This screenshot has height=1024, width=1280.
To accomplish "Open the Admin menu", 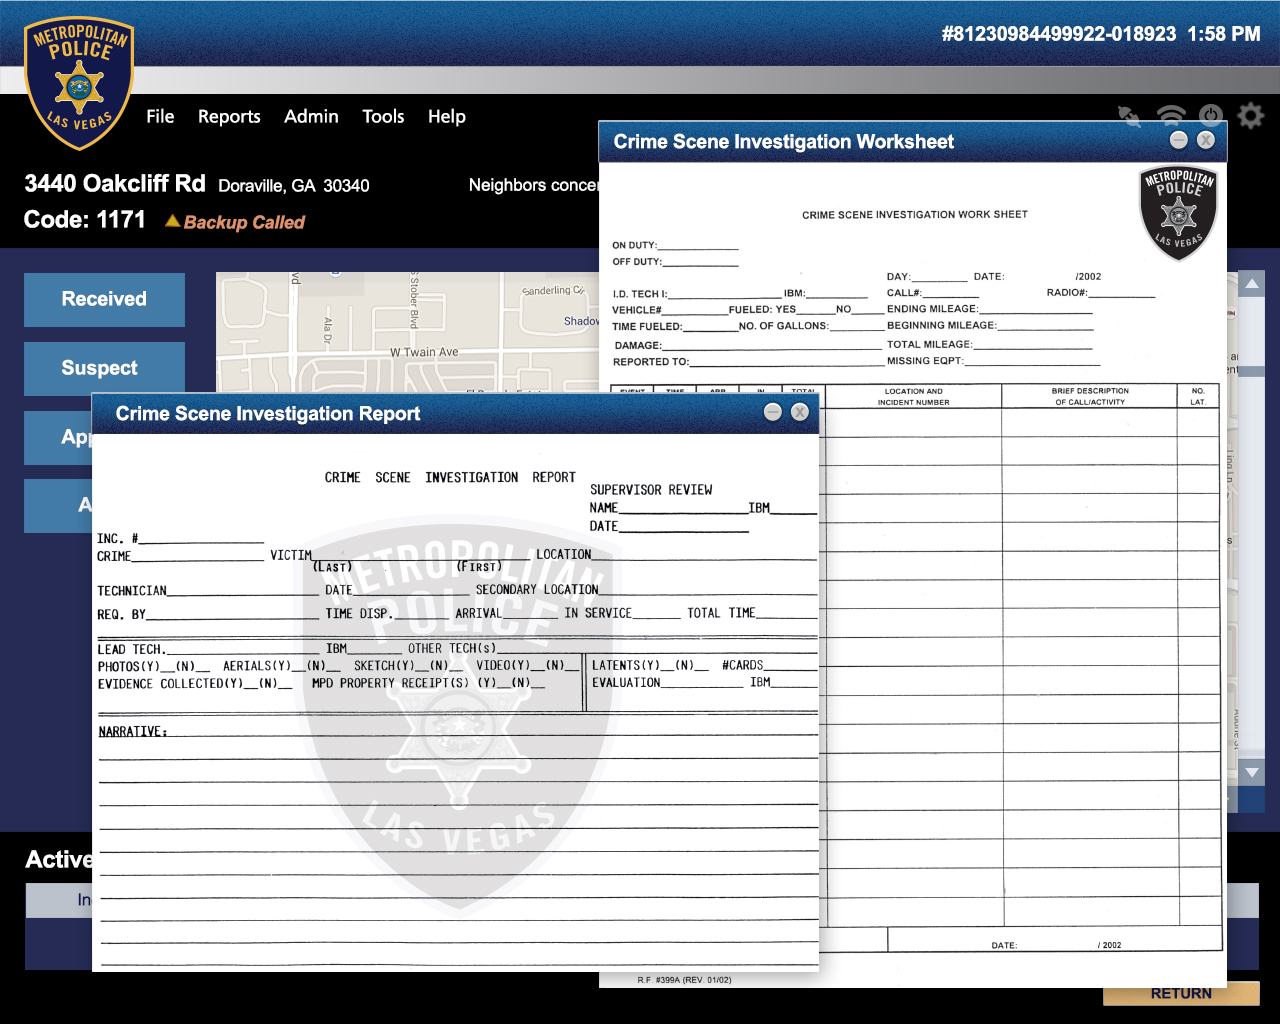I will point(311,117).
